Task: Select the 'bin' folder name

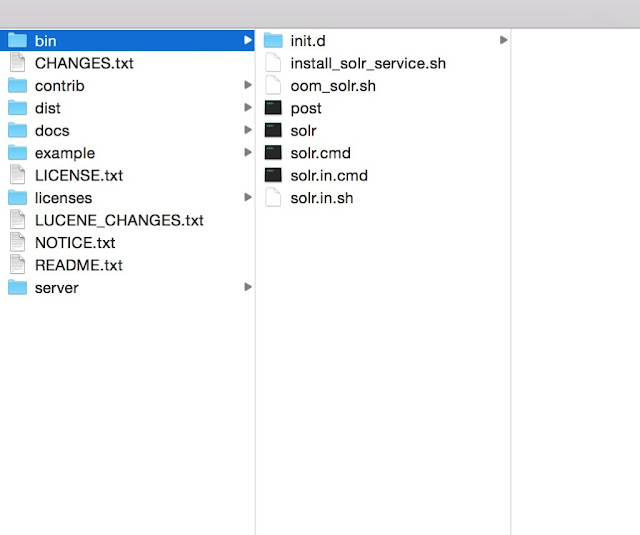Action: pyautogui.click(x=45, y=41)
